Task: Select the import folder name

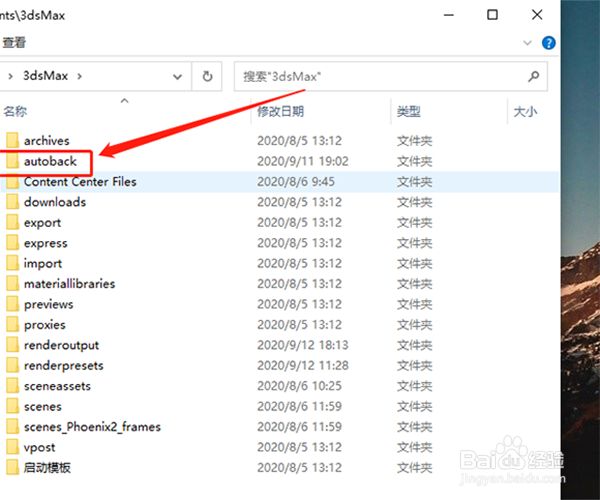Action: pyautogui.click(x=42, y=264)
